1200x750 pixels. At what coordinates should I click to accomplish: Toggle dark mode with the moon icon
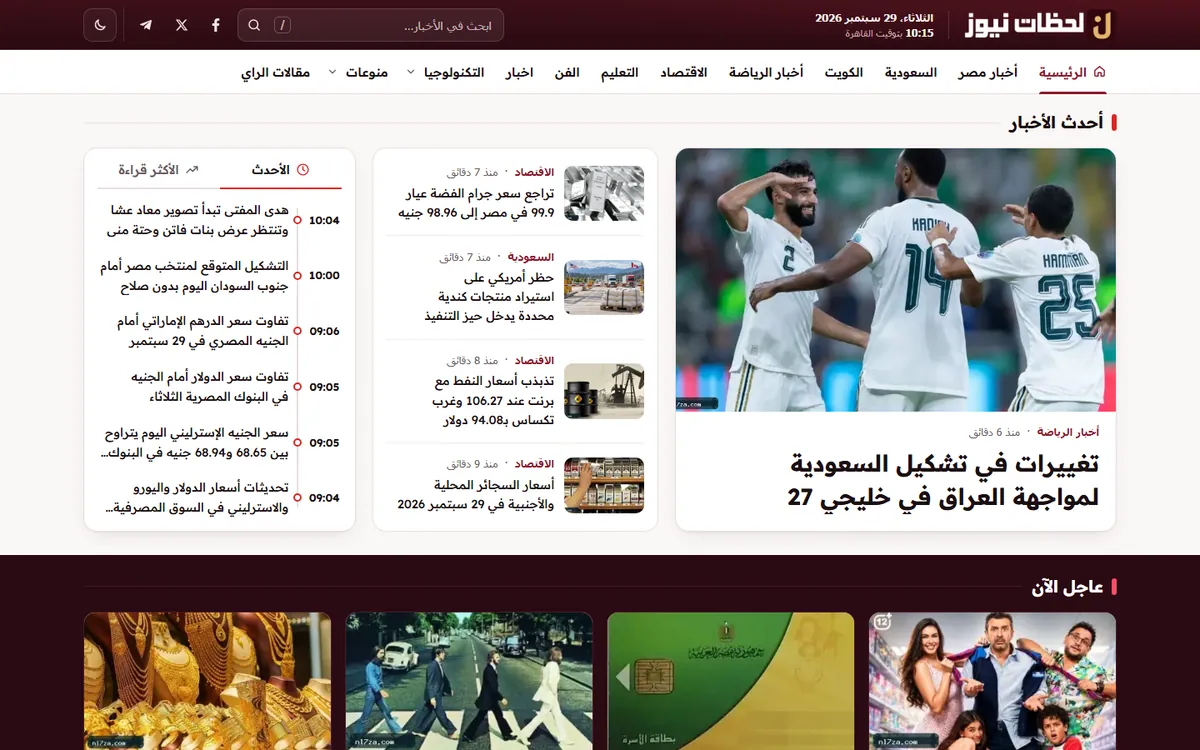[100, 25]
